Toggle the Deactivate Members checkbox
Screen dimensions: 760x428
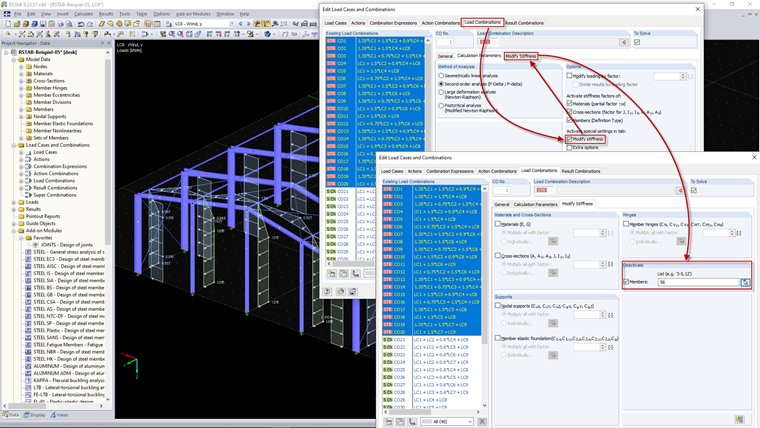(x=627, y=282)
